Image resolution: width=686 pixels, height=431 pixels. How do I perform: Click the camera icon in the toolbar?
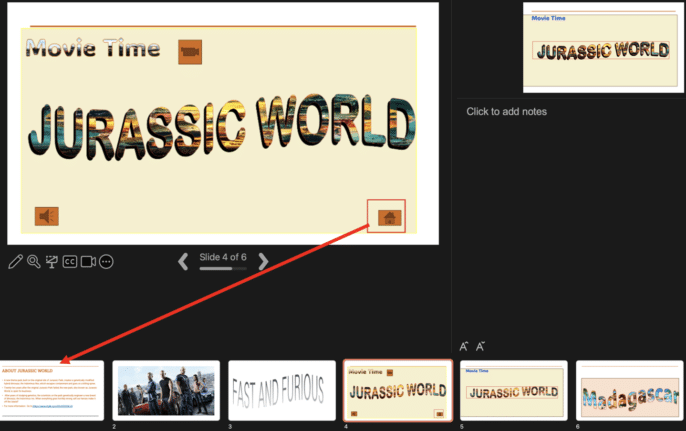[x=88, y=262]
